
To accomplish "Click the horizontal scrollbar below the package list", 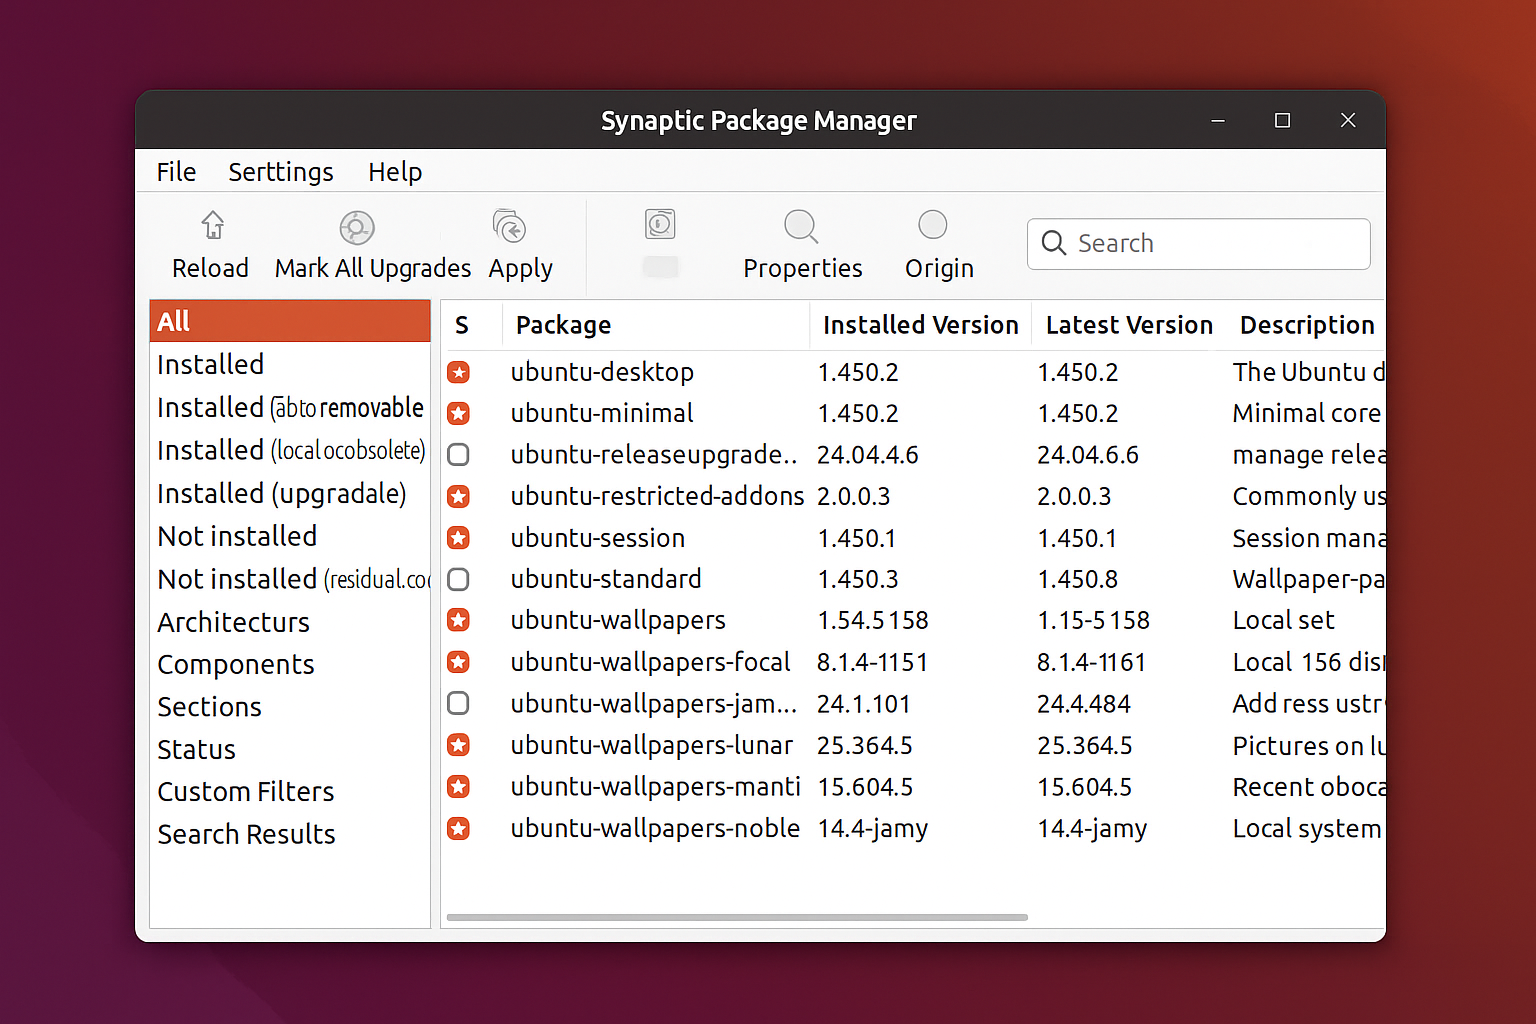I will click(737, 917).
